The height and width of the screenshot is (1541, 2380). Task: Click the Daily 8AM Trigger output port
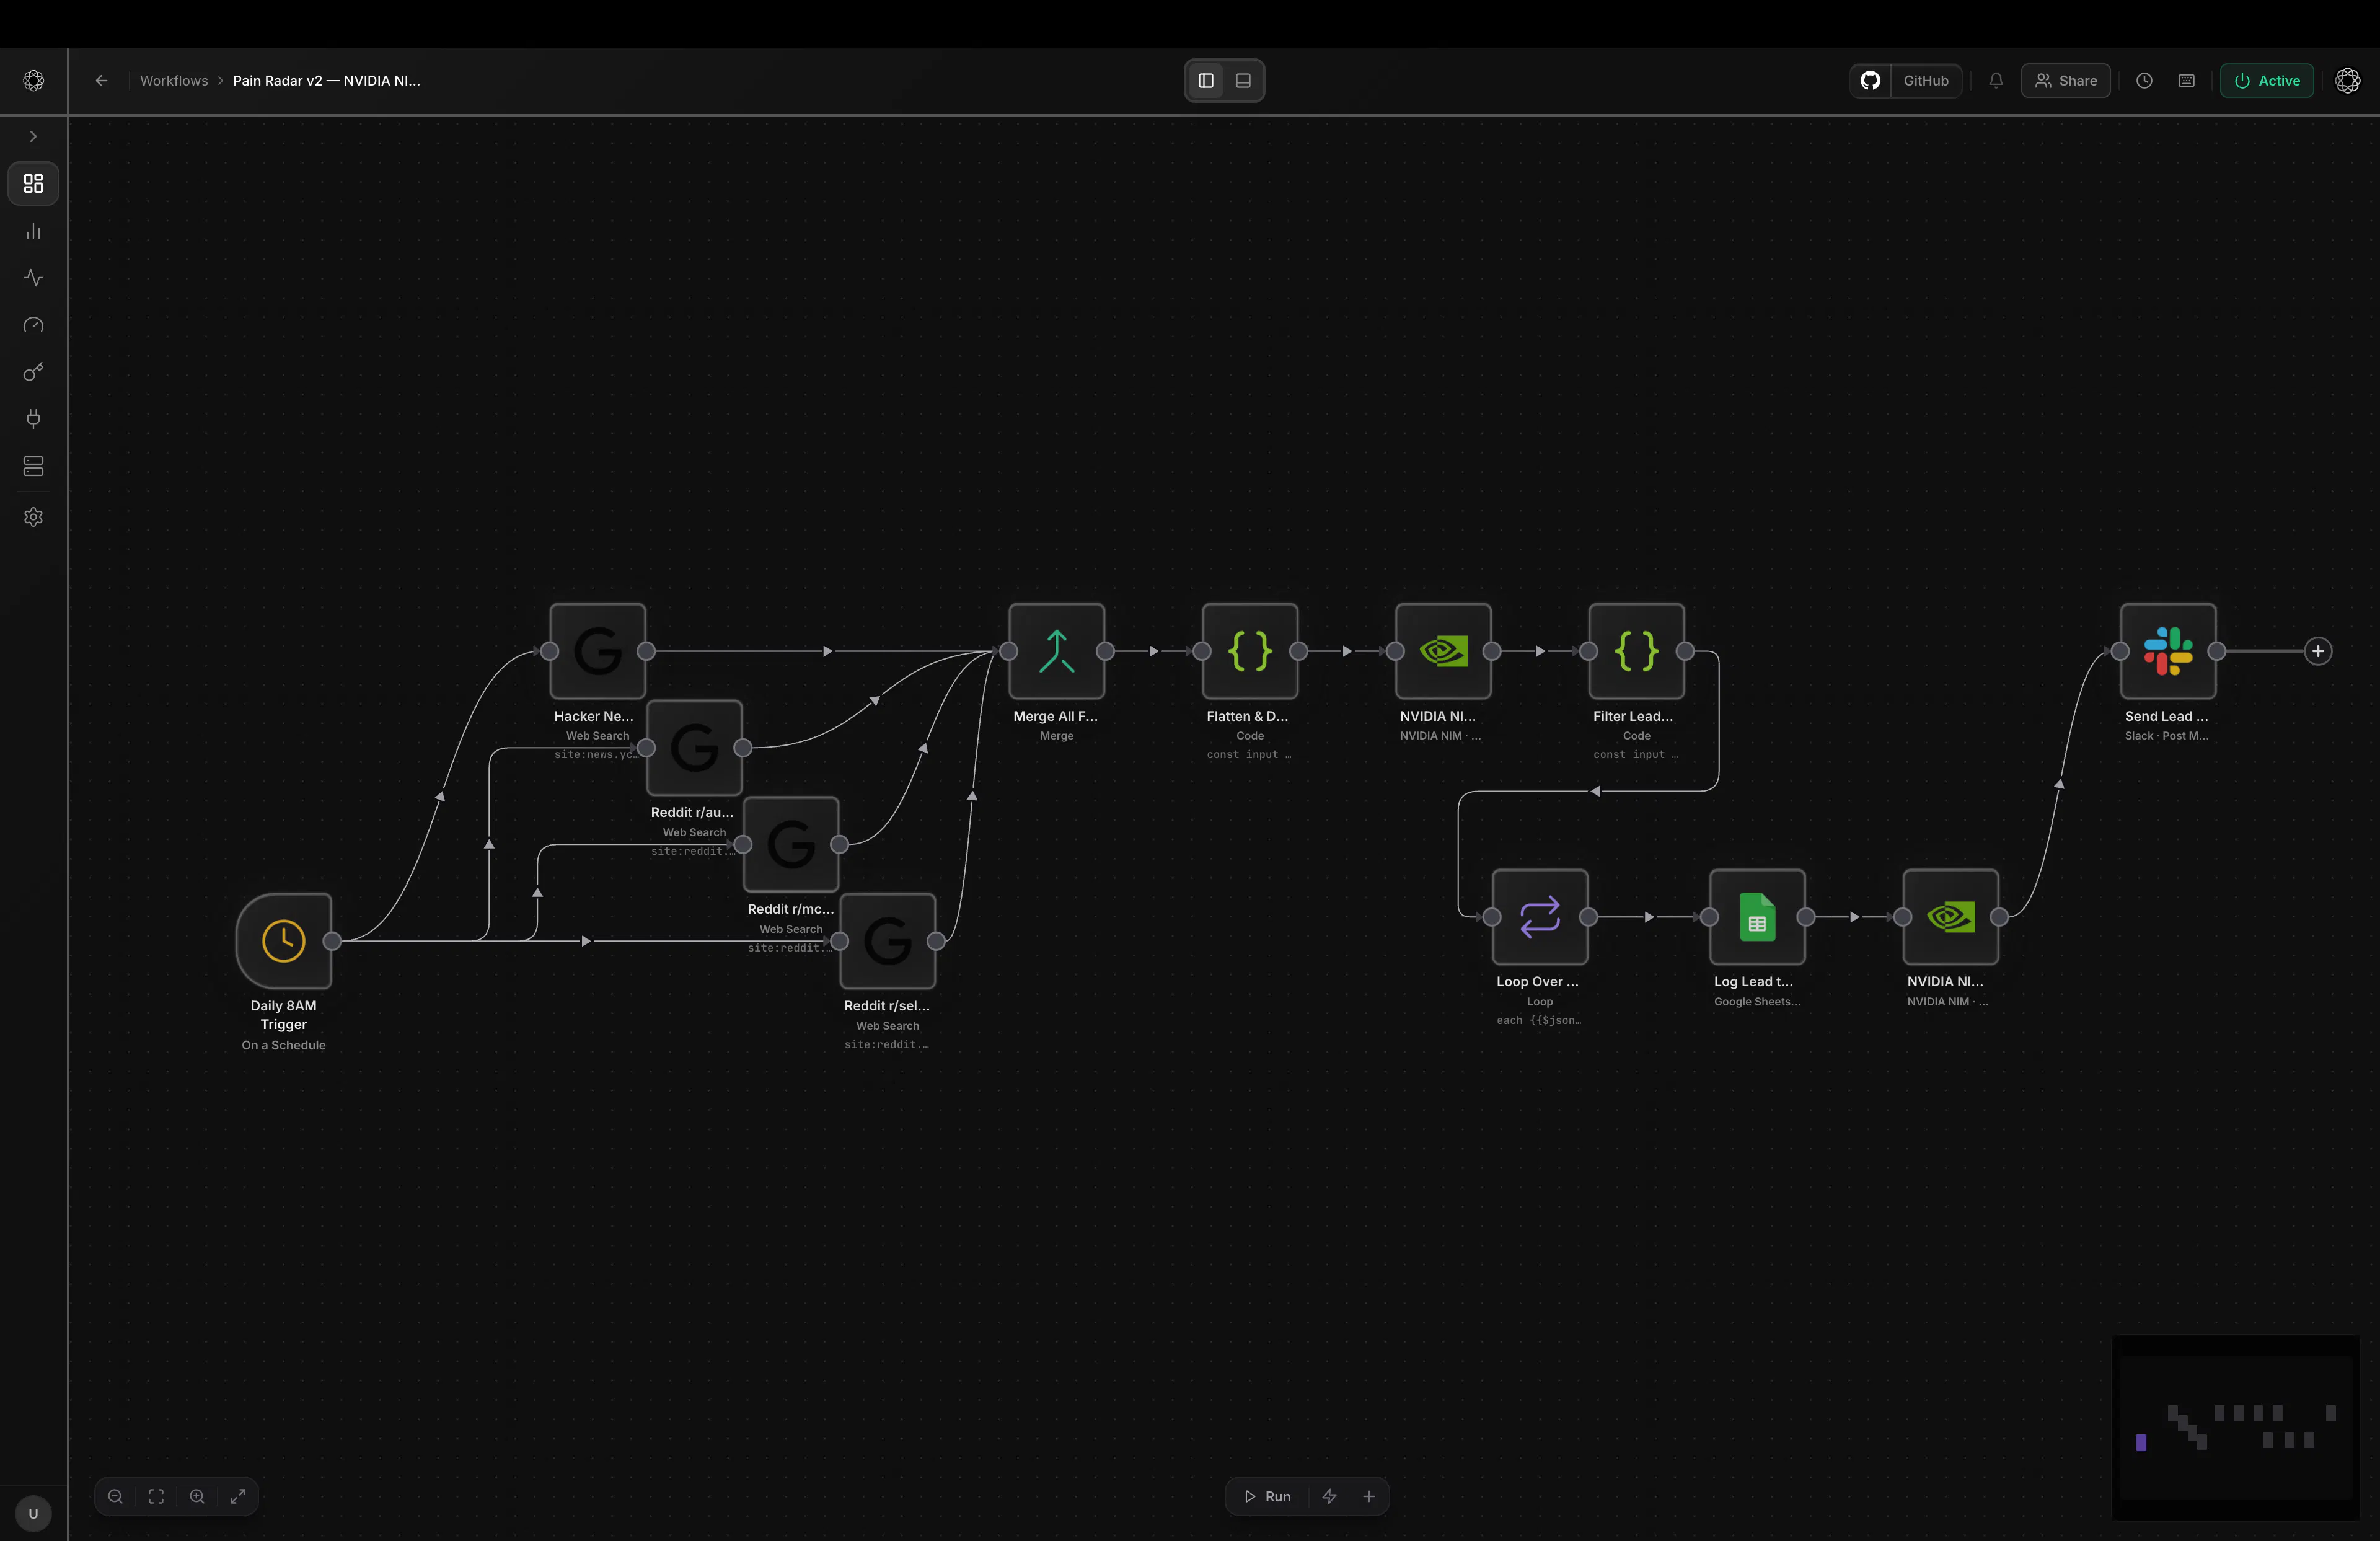tap(332, 941)
